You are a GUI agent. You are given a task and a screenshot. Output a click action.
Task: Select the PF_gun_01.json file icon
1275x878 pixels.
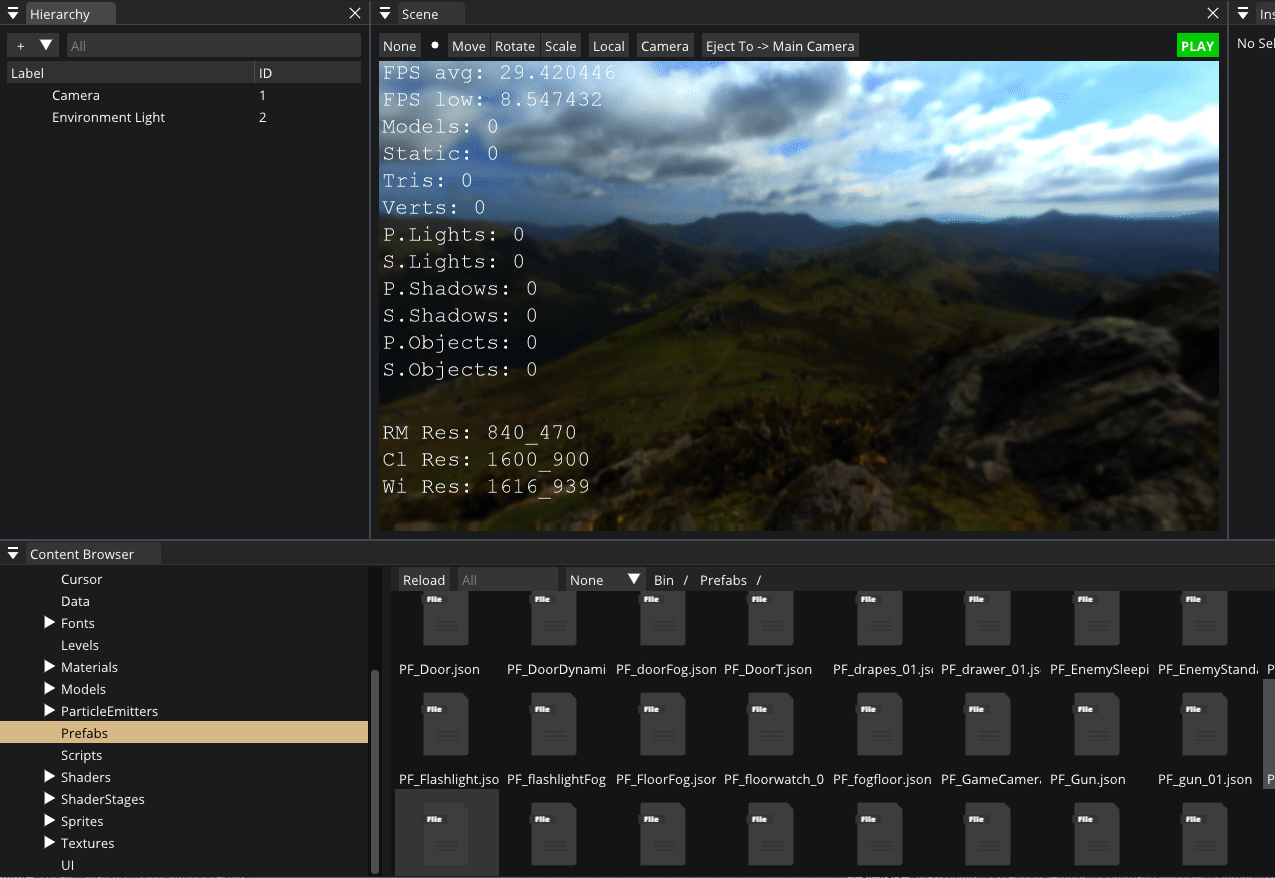1205,724
